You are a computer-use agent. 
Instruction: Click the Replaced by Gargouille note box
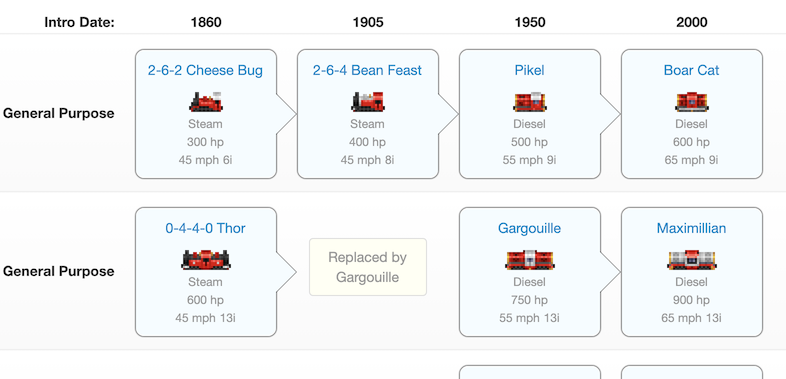[368, 267]
